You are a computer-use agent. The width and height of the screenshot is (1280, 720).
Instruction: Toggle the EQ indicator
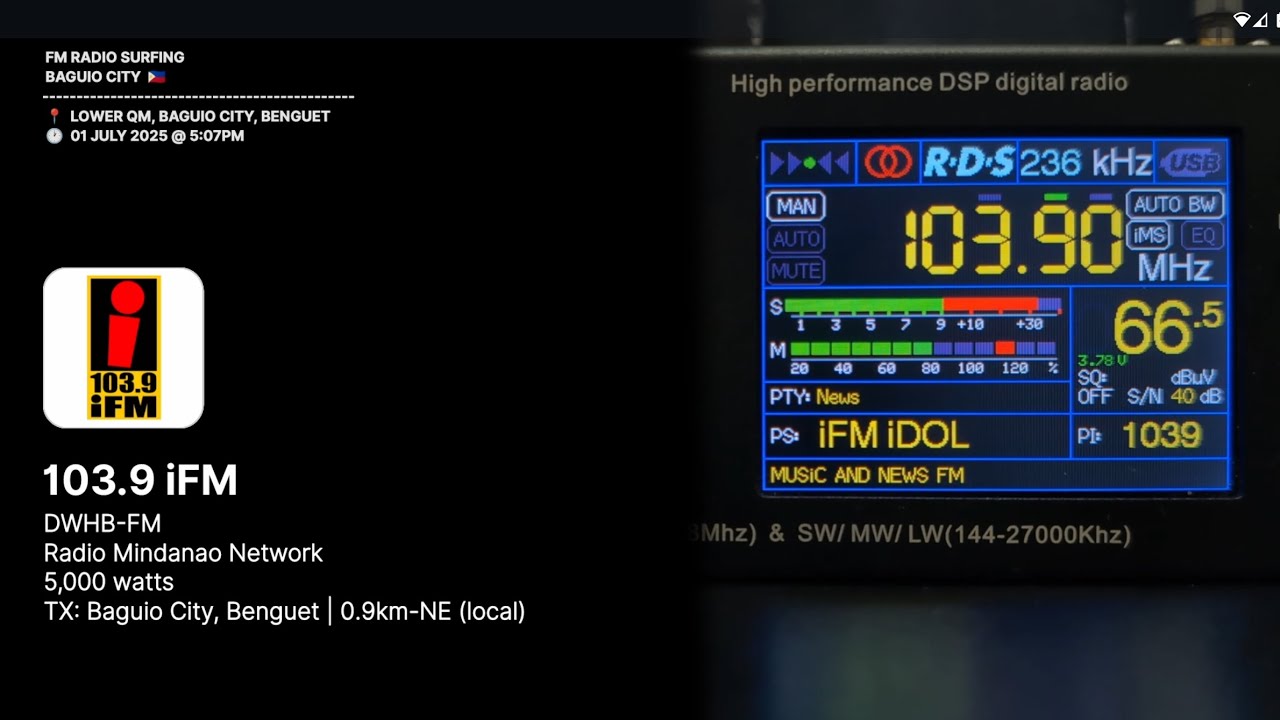[1202, 235]
